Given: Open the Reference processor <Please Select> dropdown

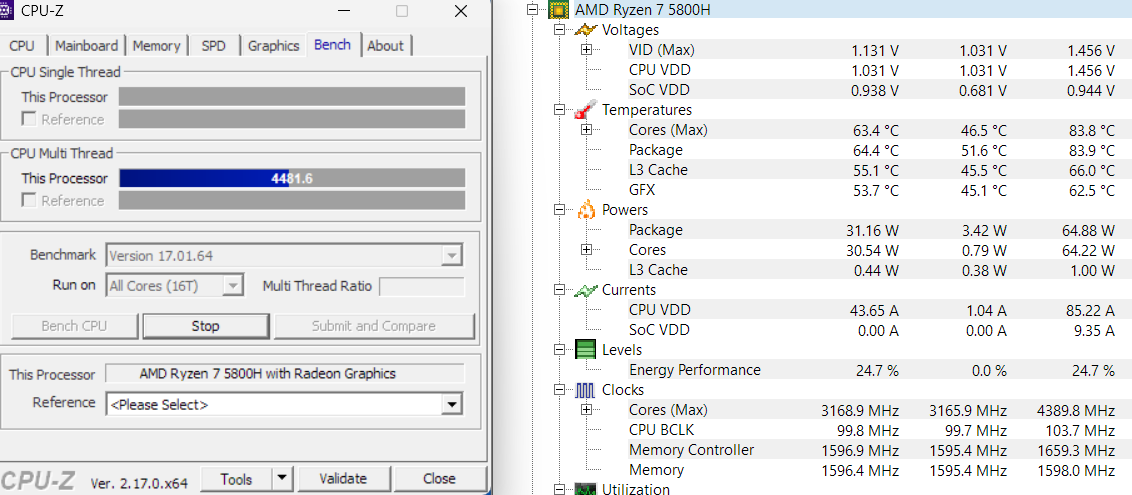Looking at the screenshot, I should pos(453,405).
